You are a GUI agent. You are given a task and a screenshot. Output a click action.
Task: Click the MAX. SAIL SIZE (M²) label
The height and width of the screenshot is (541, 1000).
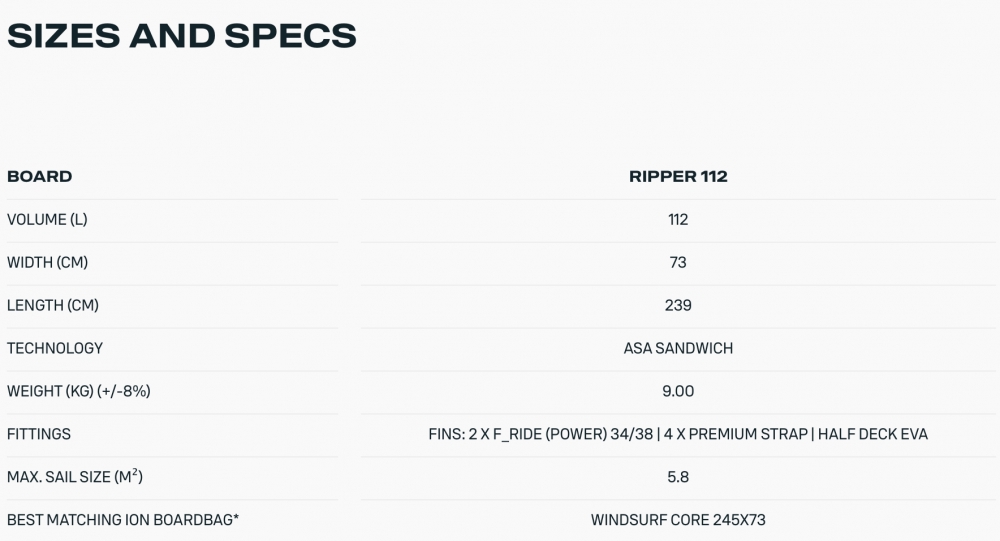(75, 478)
